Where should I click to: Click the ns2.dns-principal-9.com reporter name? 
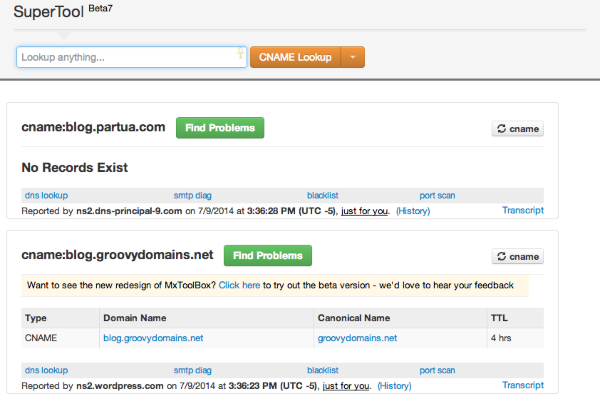[x=129, y=211]
